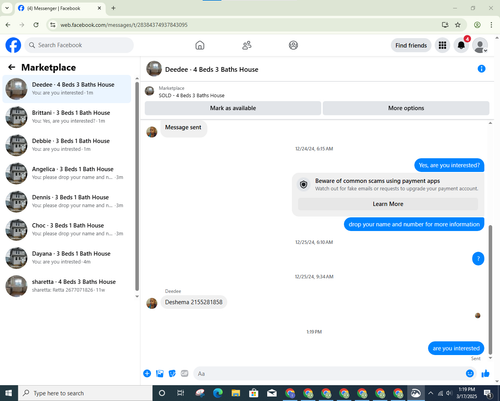
Task: Reload the page in Chrome
Action: tap(36, 25)
